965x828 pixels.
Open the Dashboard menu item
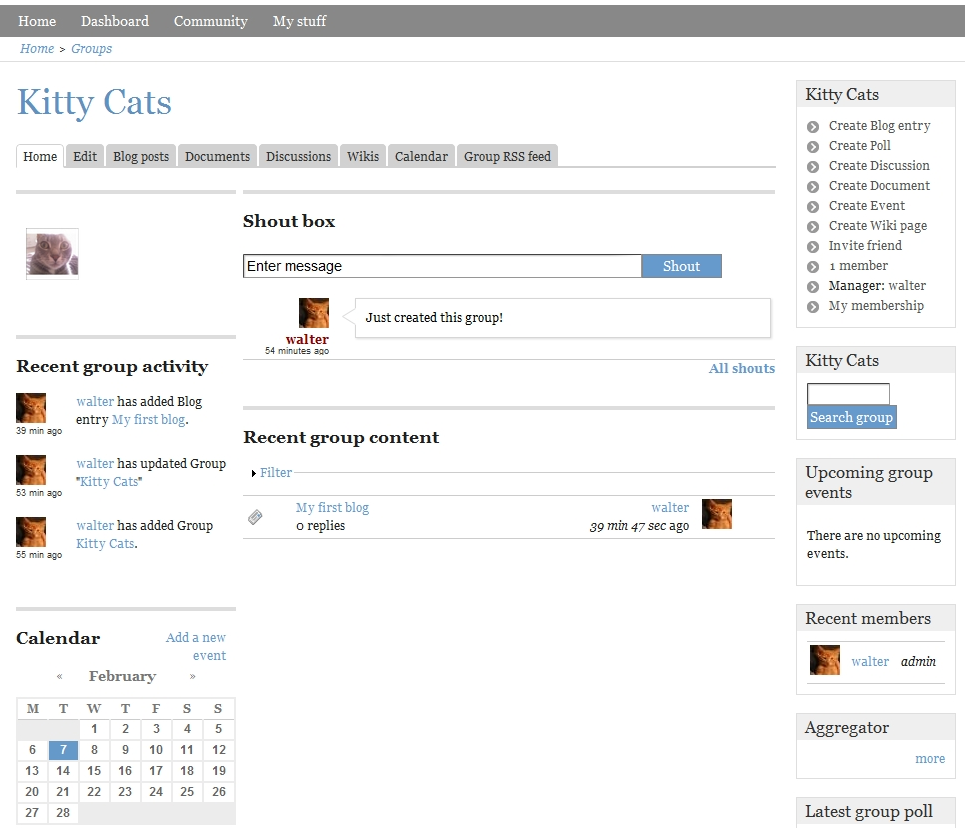(x=115, y=21)
